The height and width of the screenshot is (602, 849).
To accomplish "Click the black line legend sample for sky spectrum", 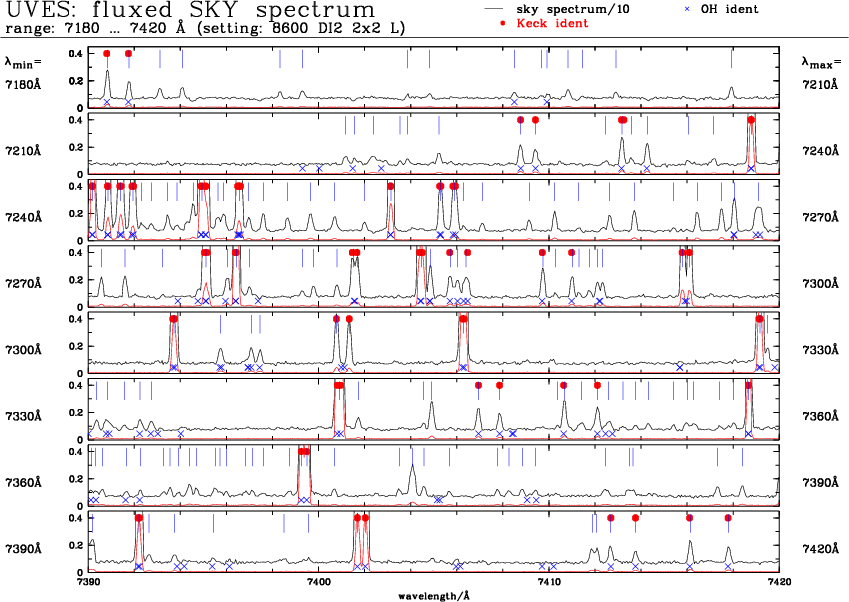I will point(495,9).
